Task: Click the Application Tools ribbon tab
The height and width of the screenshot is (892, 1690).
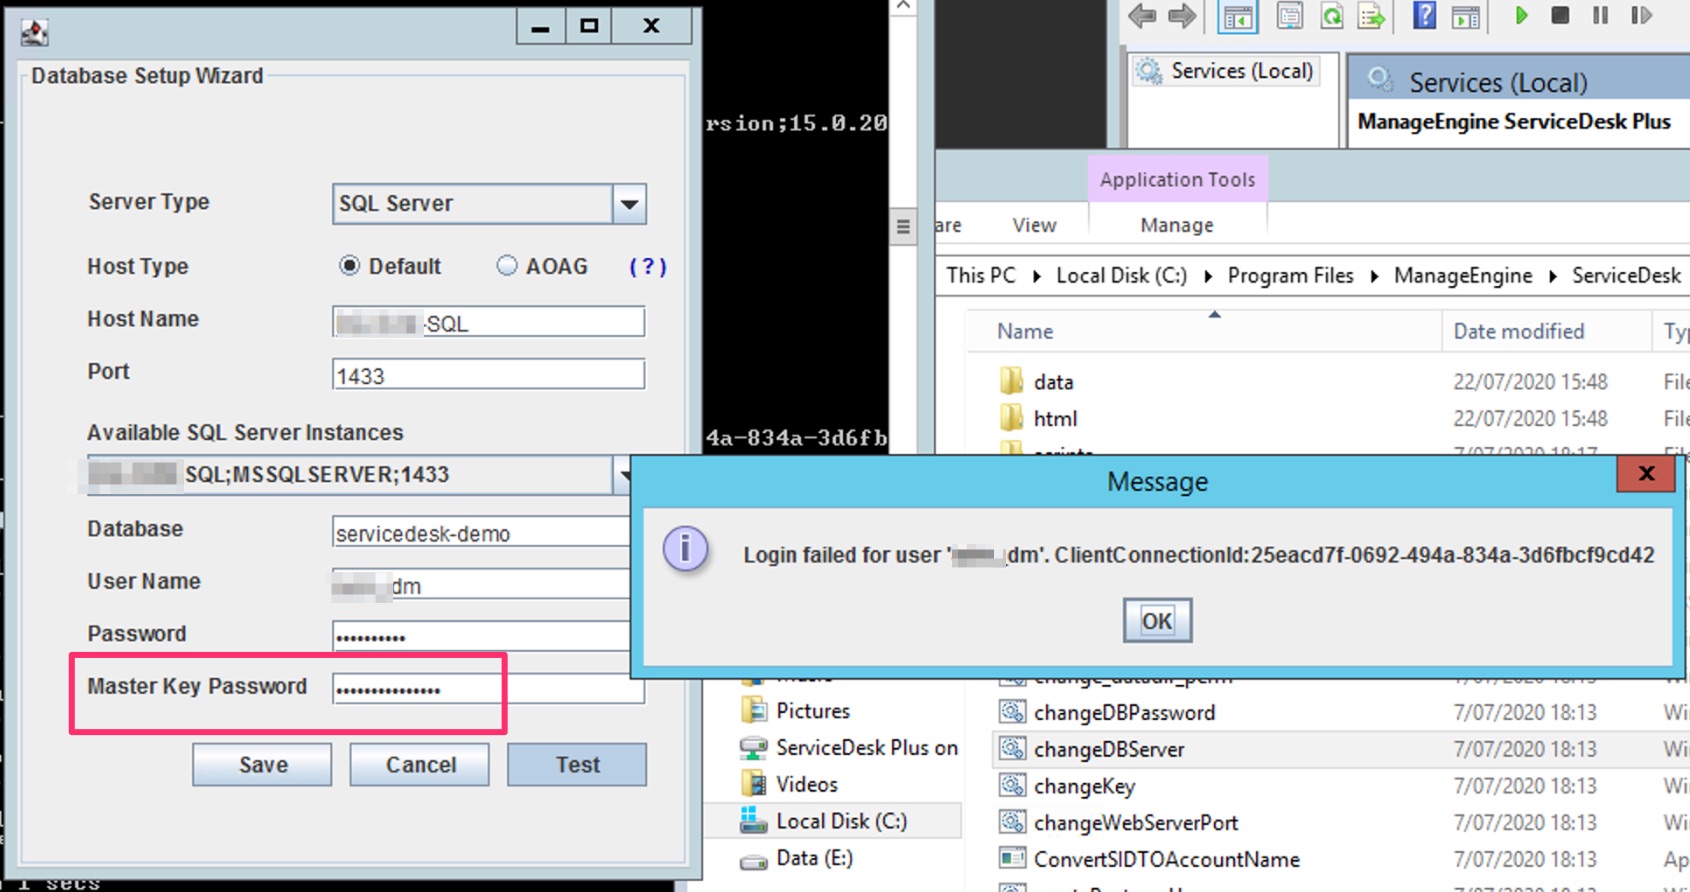Action: tap(1177, 179)
